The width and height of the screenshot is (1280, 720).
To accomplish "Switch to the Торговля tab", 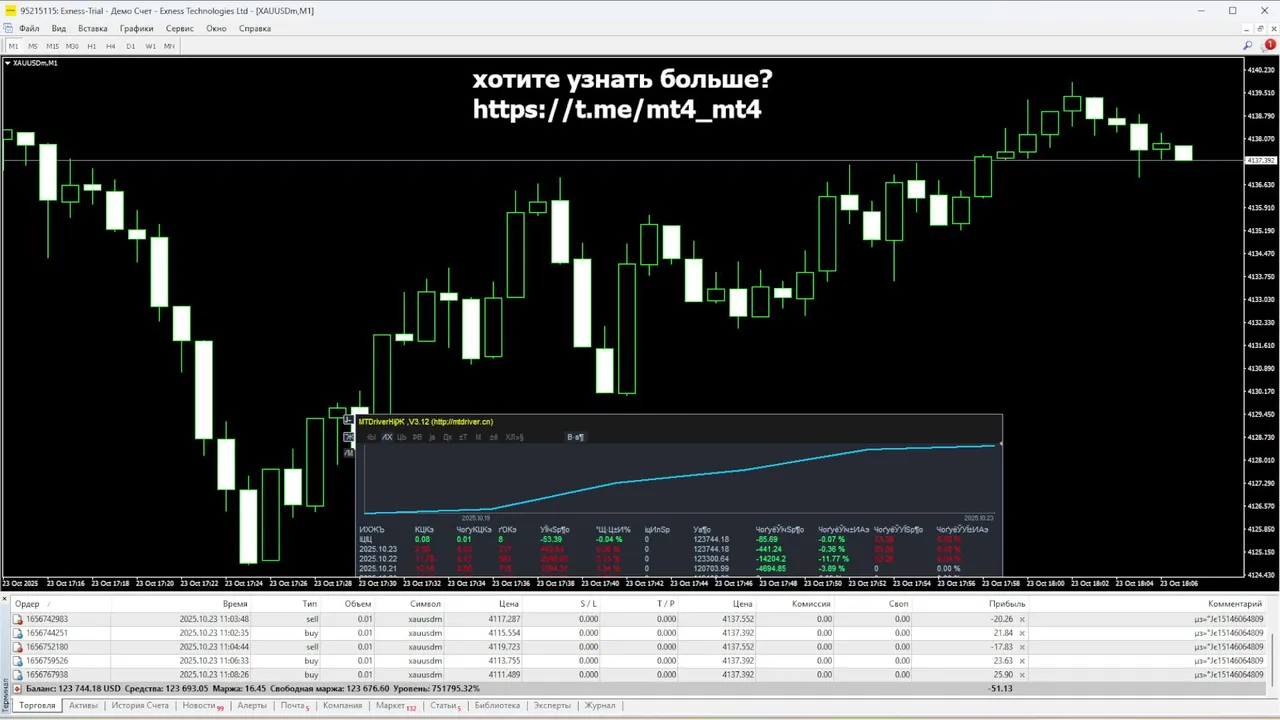I will pyautogui.click(x=37, y=706).
